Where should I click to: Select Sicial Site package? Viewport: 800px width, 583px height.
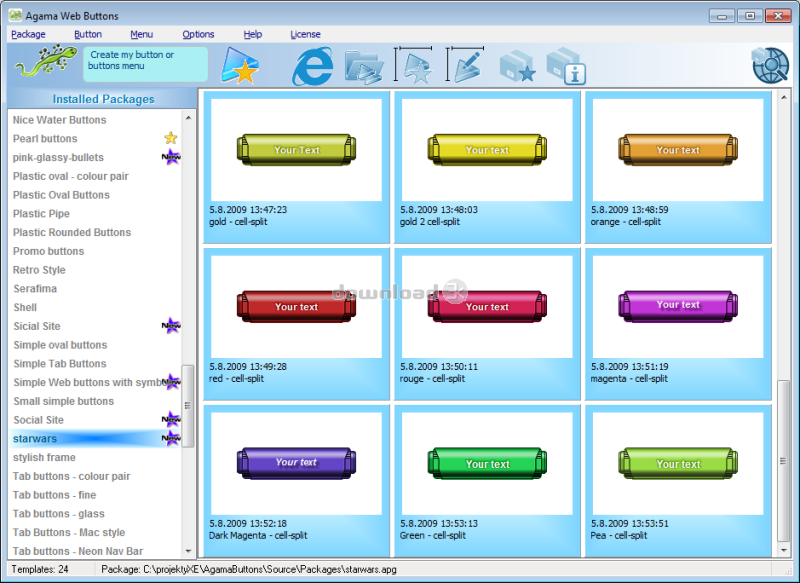95,326
